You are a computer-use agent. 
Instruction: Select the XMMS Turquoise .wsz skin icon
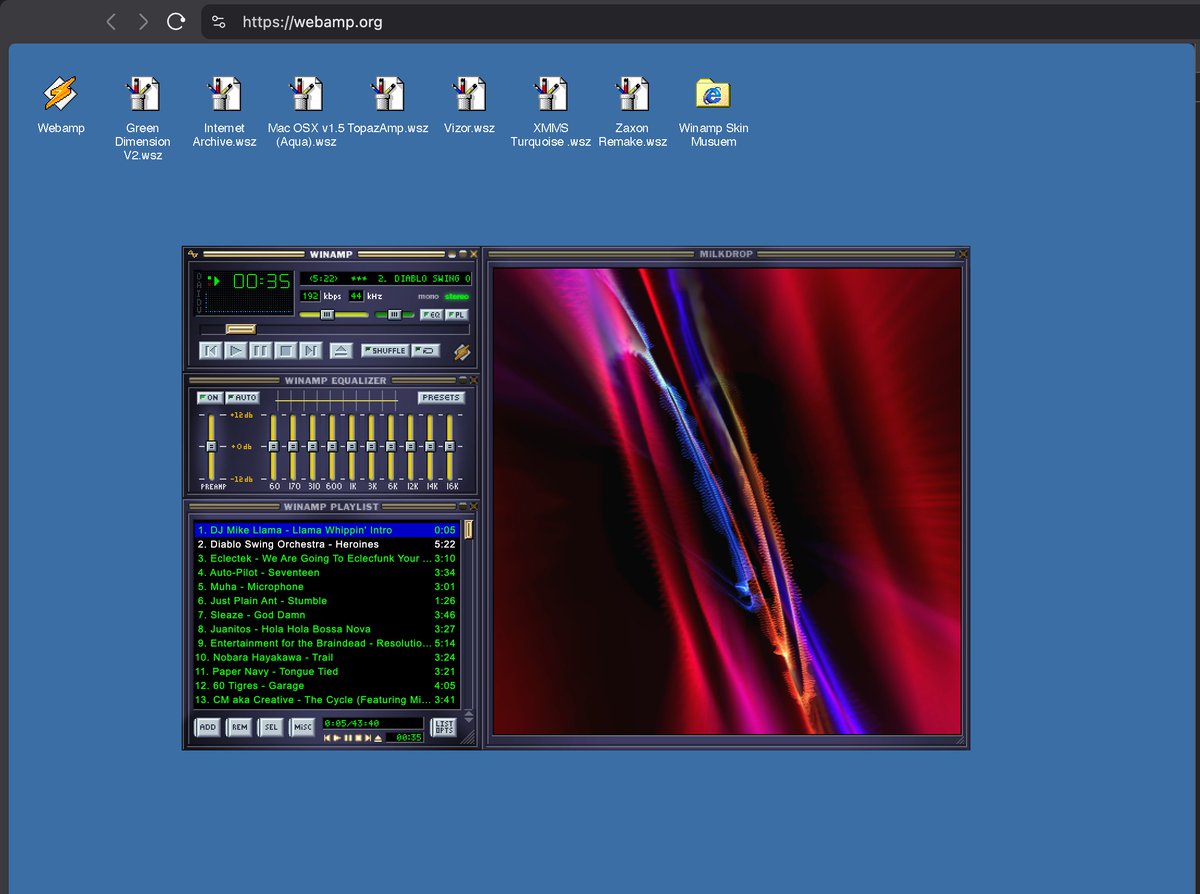click(551, 112)
